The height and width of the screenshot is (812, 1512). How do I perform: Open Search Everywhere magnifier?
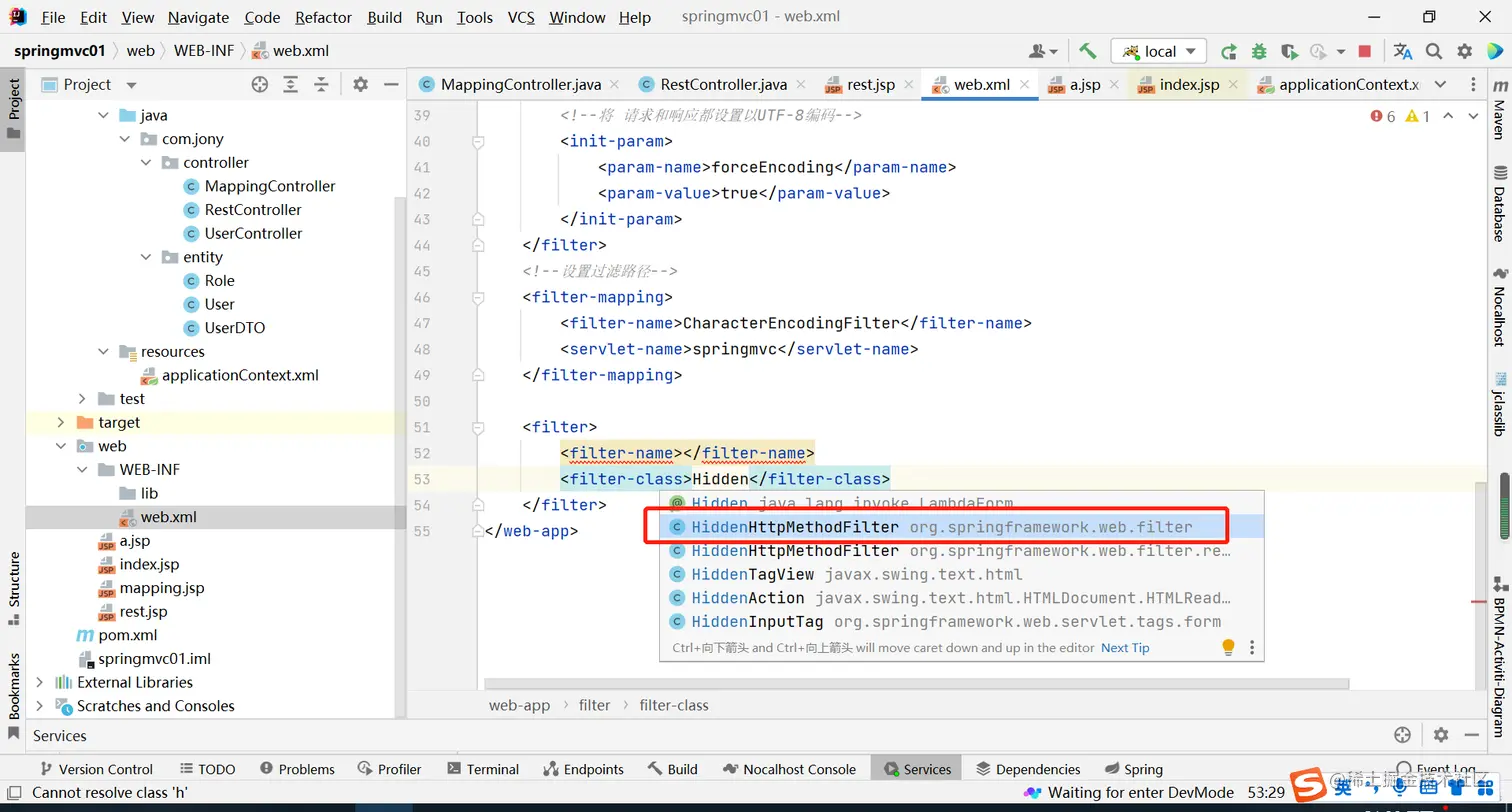pos(1434,51)
